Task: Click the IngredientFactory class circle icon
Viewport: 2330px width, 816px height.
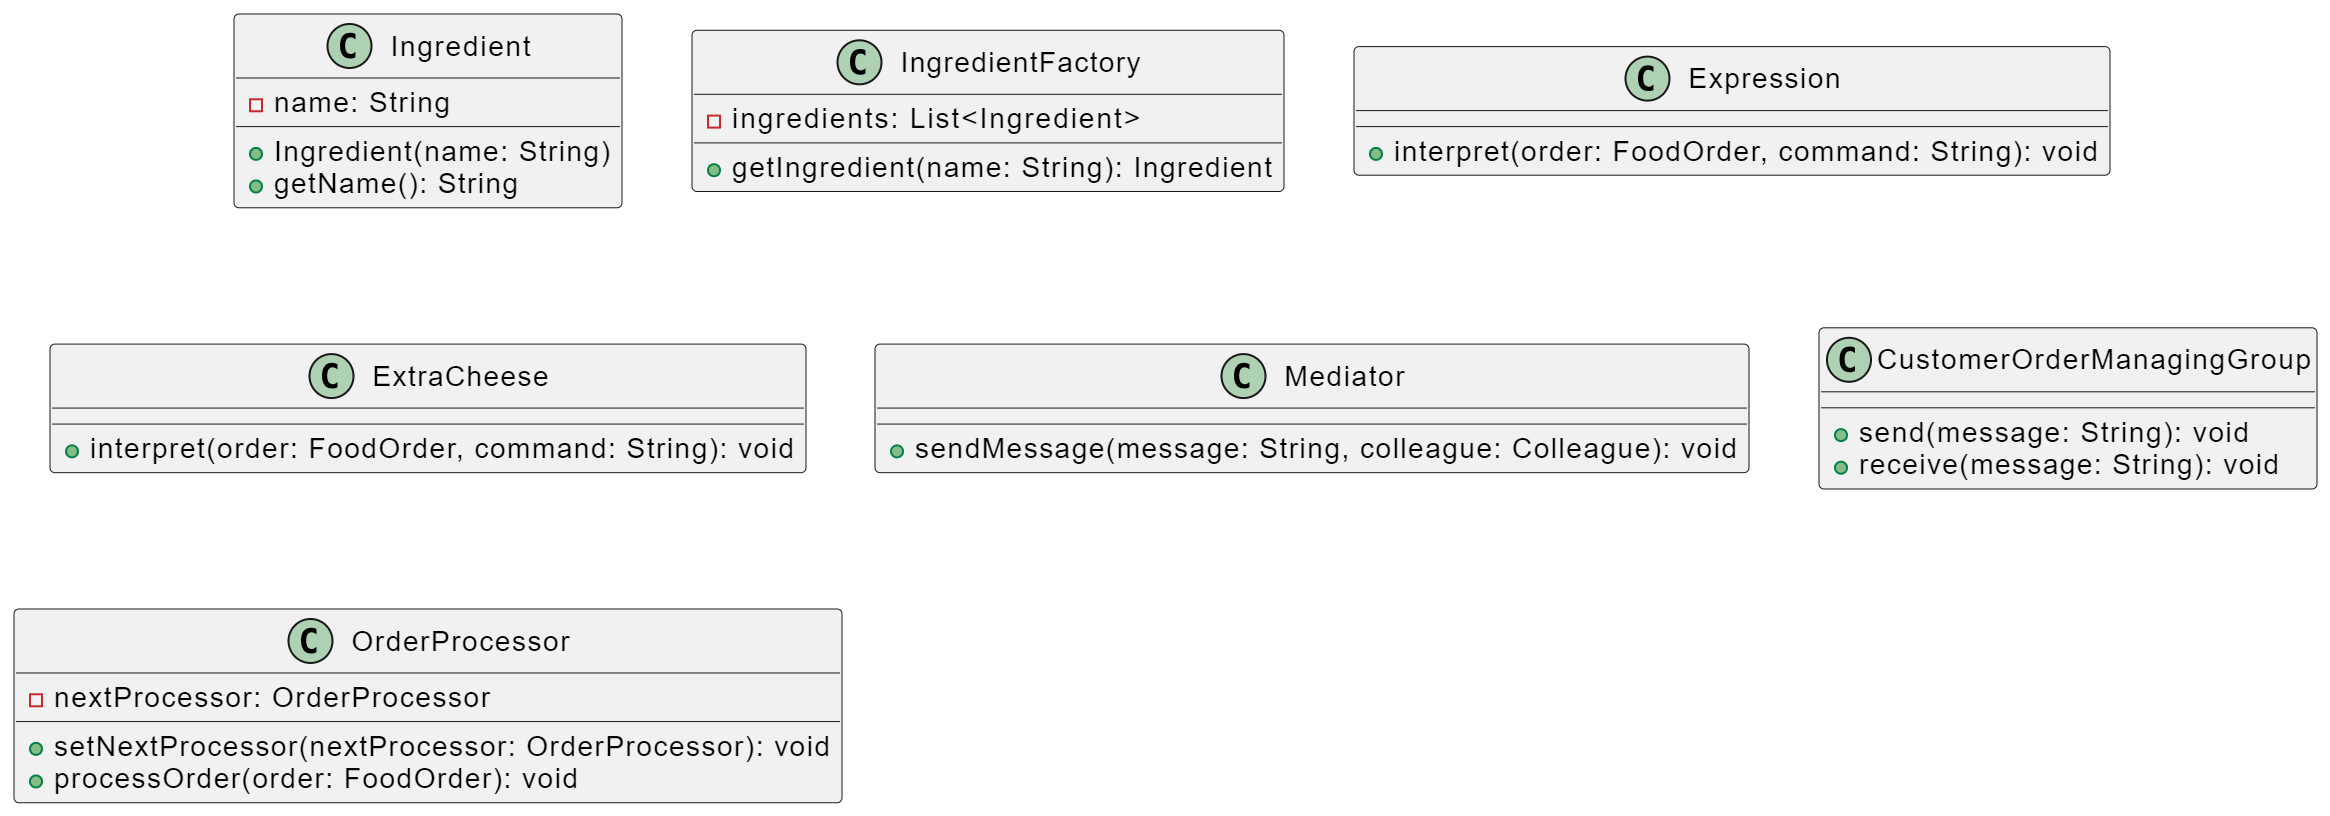Action: (859, 62)
